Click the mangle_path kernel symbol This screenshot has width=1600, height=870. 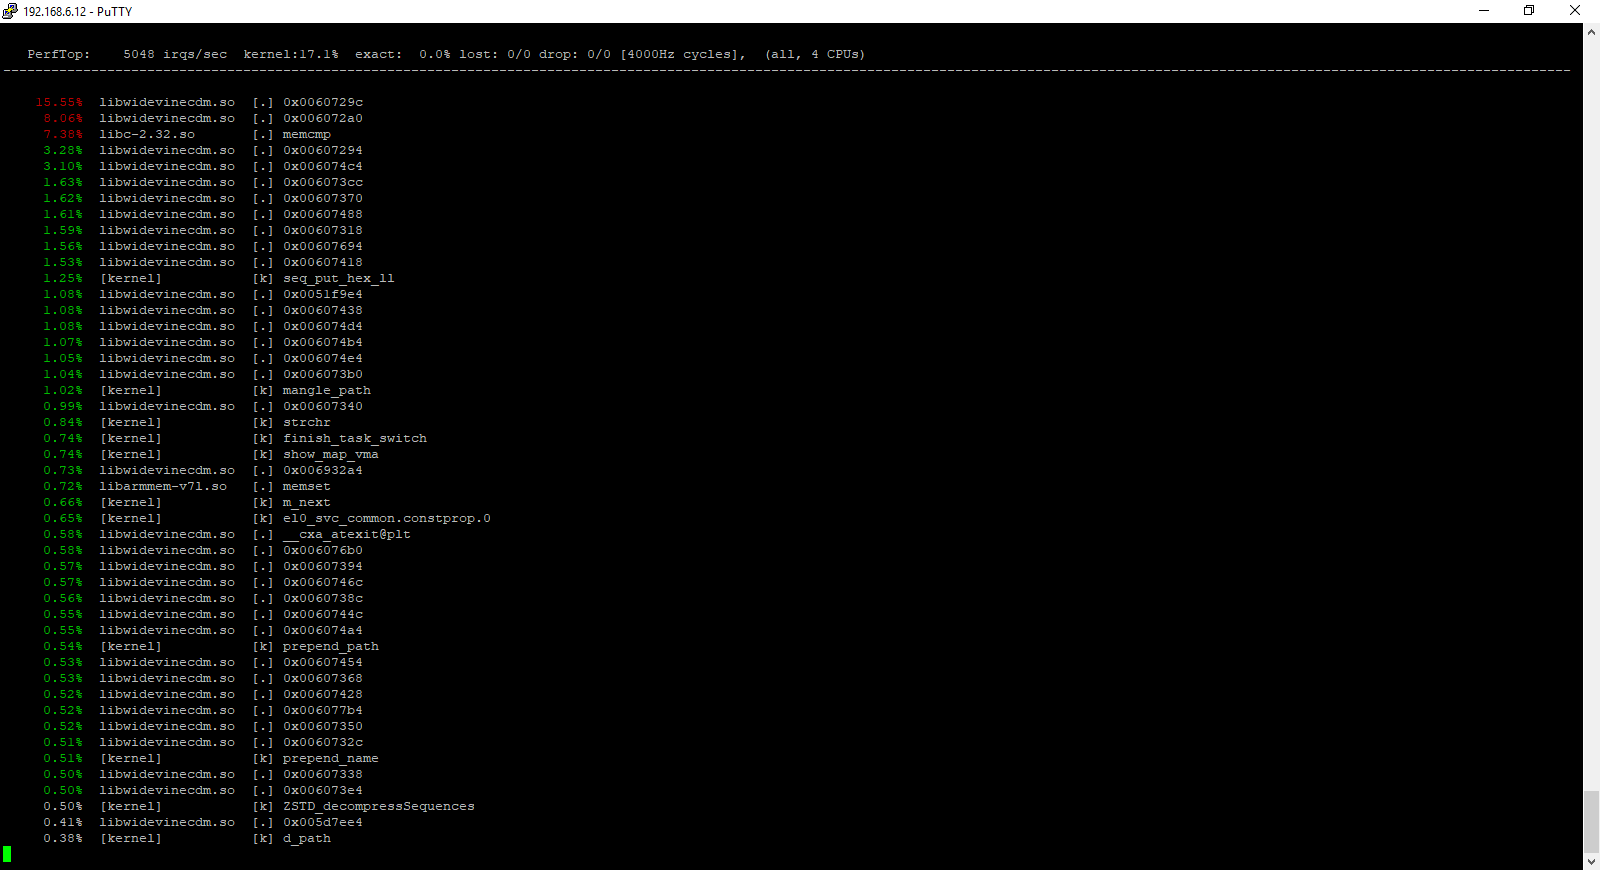(326, 391)
